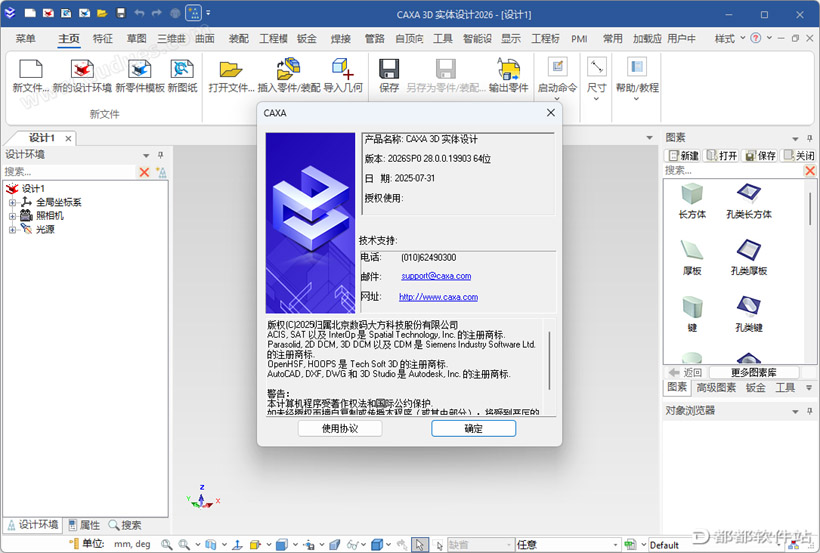Switch to the 装配 ribbon tab
This screenshot has width=820, height=553.
pyautogui.click(x=238, y=39)
